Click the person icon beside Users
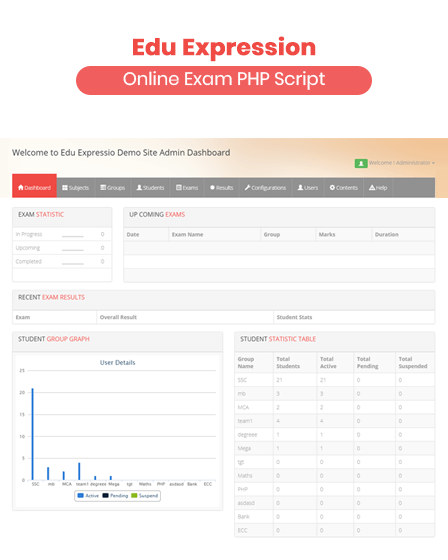 [300, 188]
